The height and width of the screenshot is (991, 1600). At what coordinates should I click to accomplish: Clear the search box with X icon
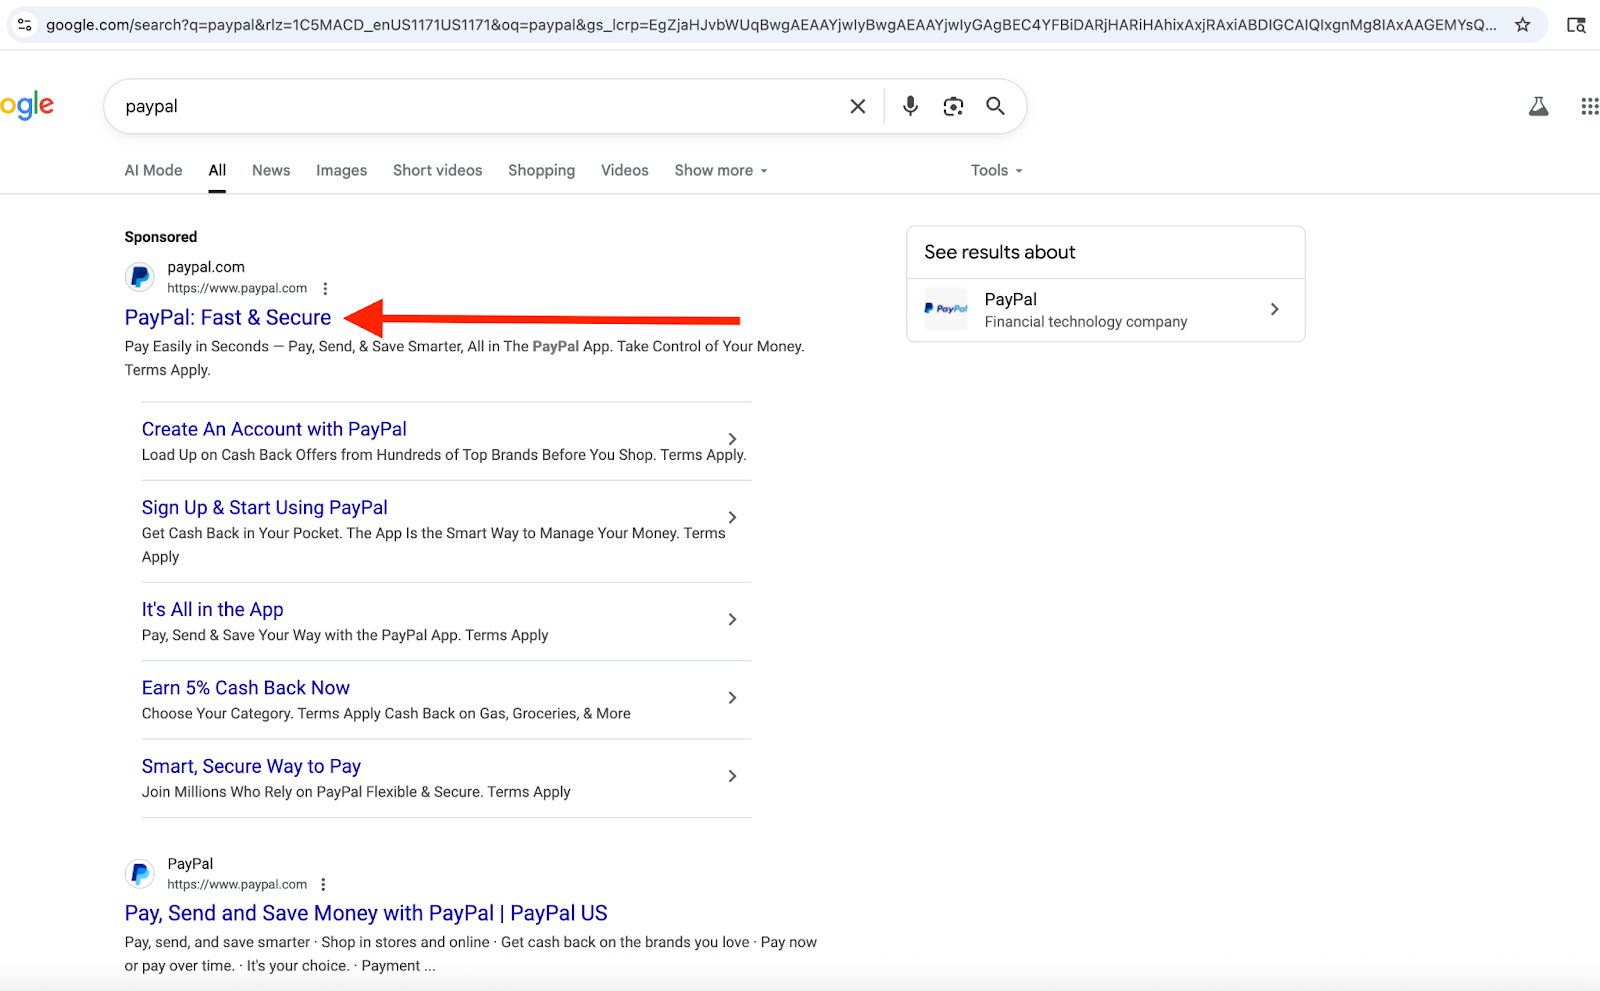point(858,106)
